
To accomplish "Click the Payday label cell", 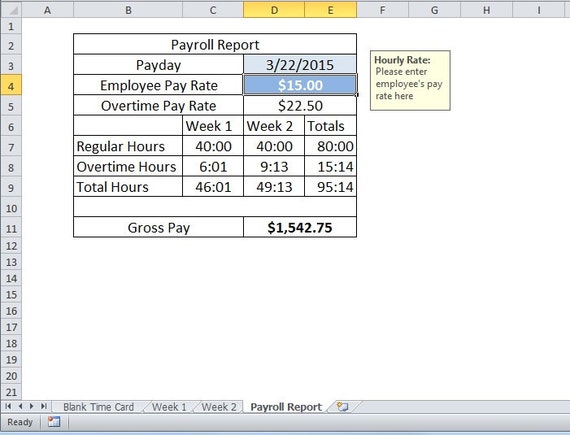I will 158,65.
